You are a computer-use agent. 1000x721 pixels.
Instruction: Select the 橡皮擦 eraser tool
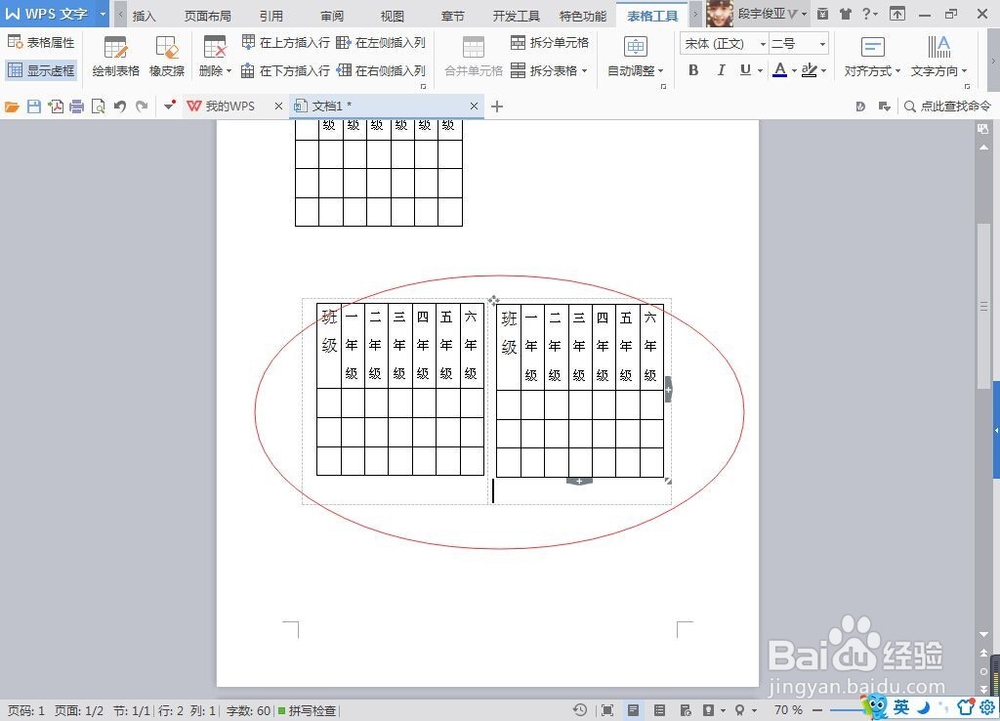tap(166, 57)
